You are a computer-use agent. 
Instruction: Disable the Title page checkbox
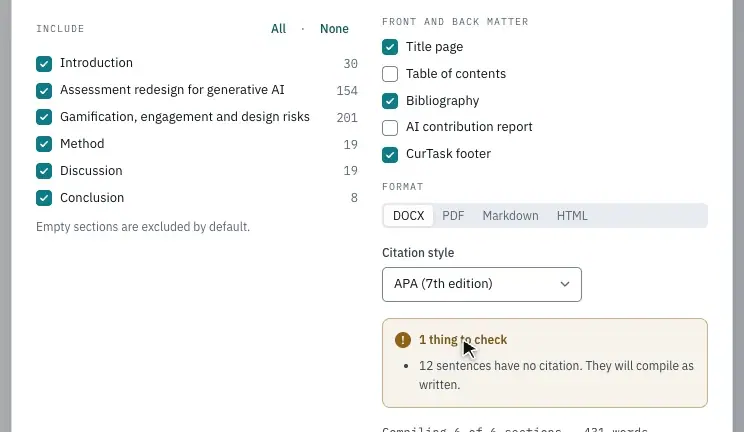pyautogui.click(x=390, y=47)
